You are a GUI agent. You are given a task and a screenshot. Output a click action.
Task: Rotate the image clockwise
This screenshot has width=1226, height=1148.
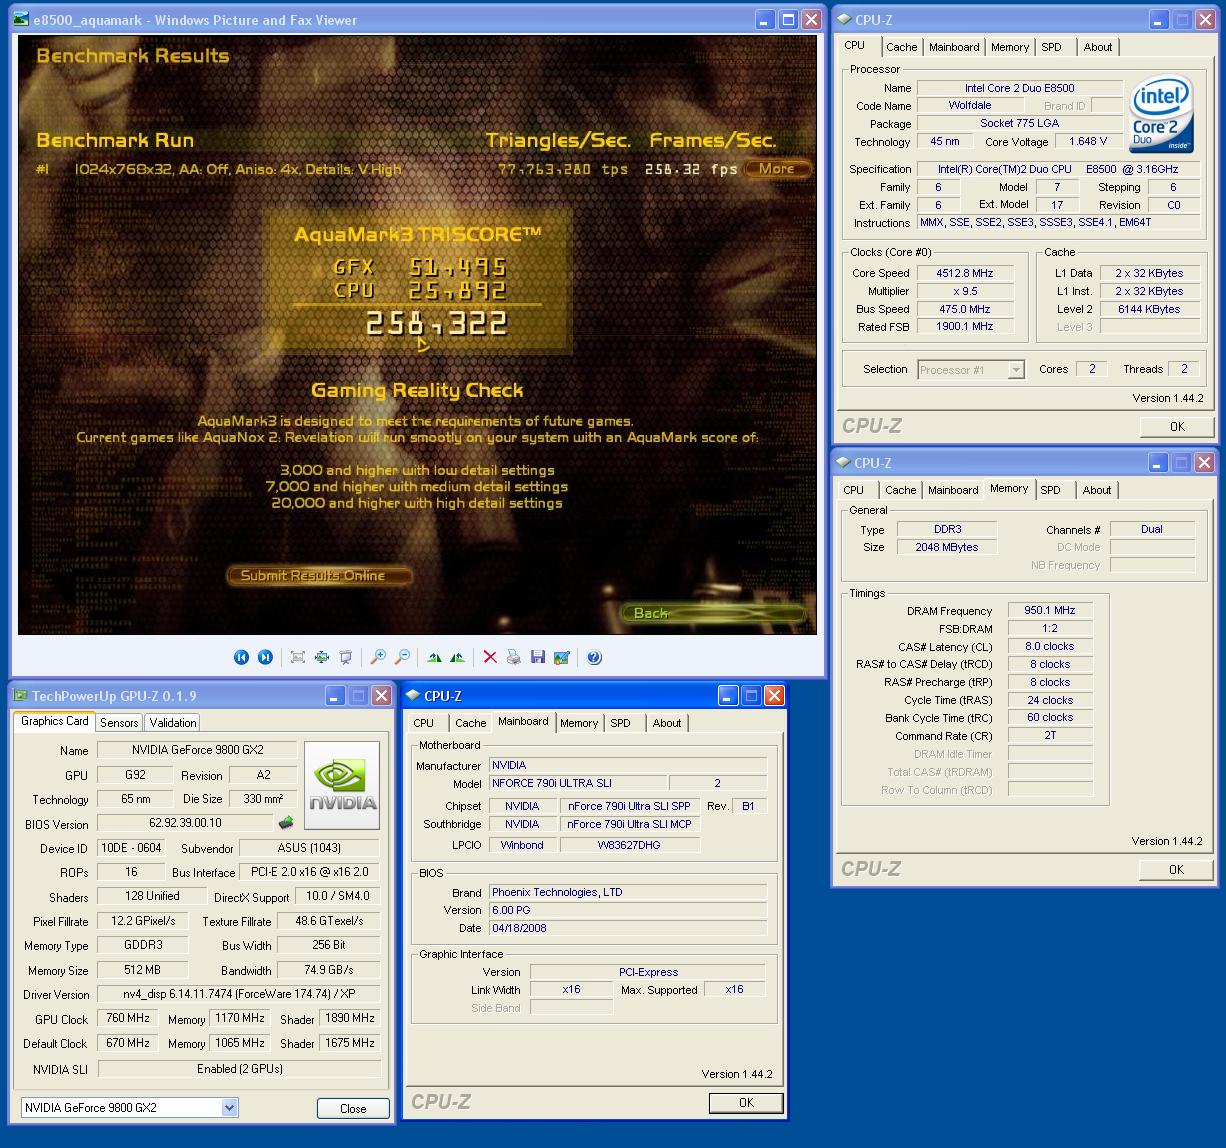(x=434, y=657)
